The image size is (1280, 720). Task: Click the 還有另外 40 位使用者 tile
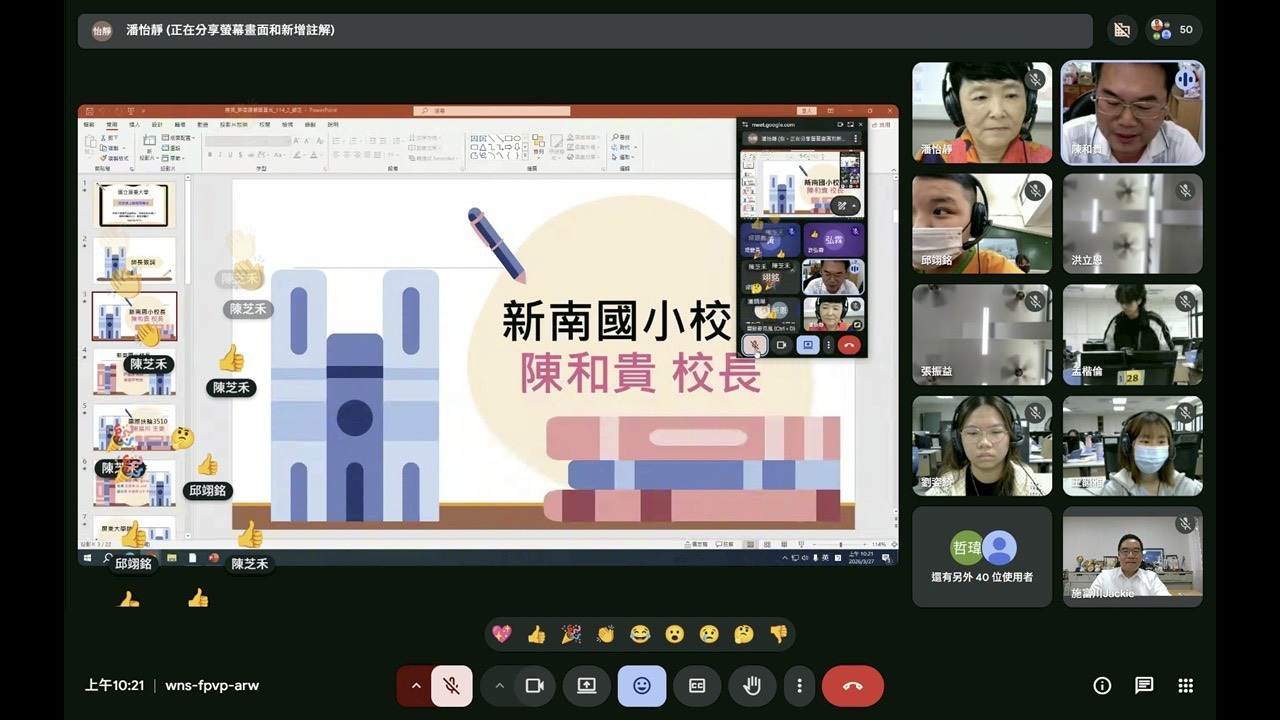982,556
